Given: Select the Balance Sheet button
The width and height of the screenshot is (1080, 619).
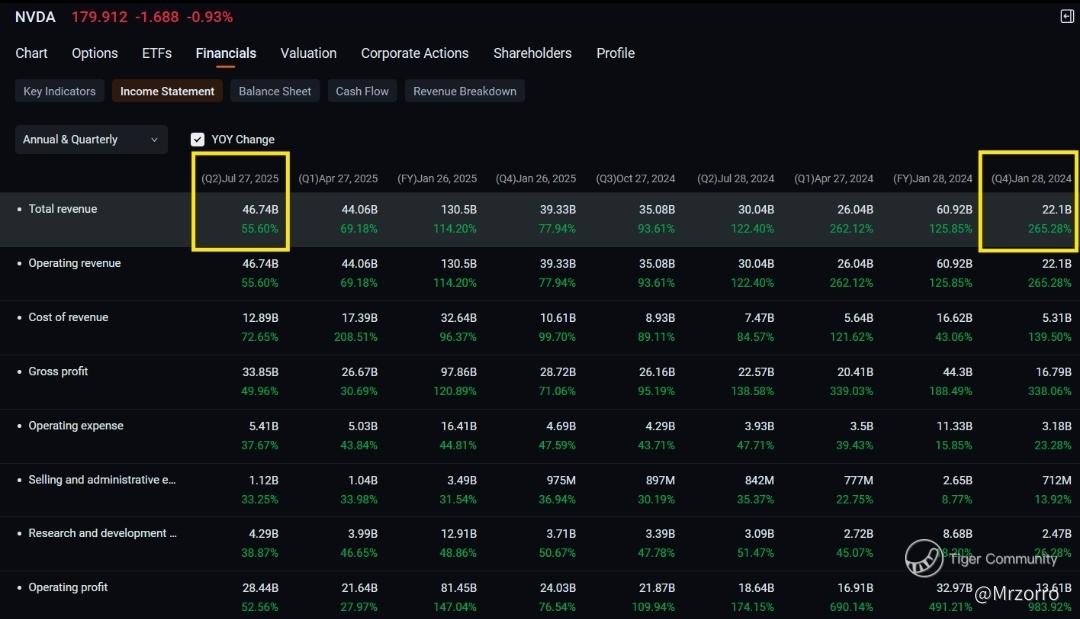Looking at the screenshot, I should click(275, 91).
